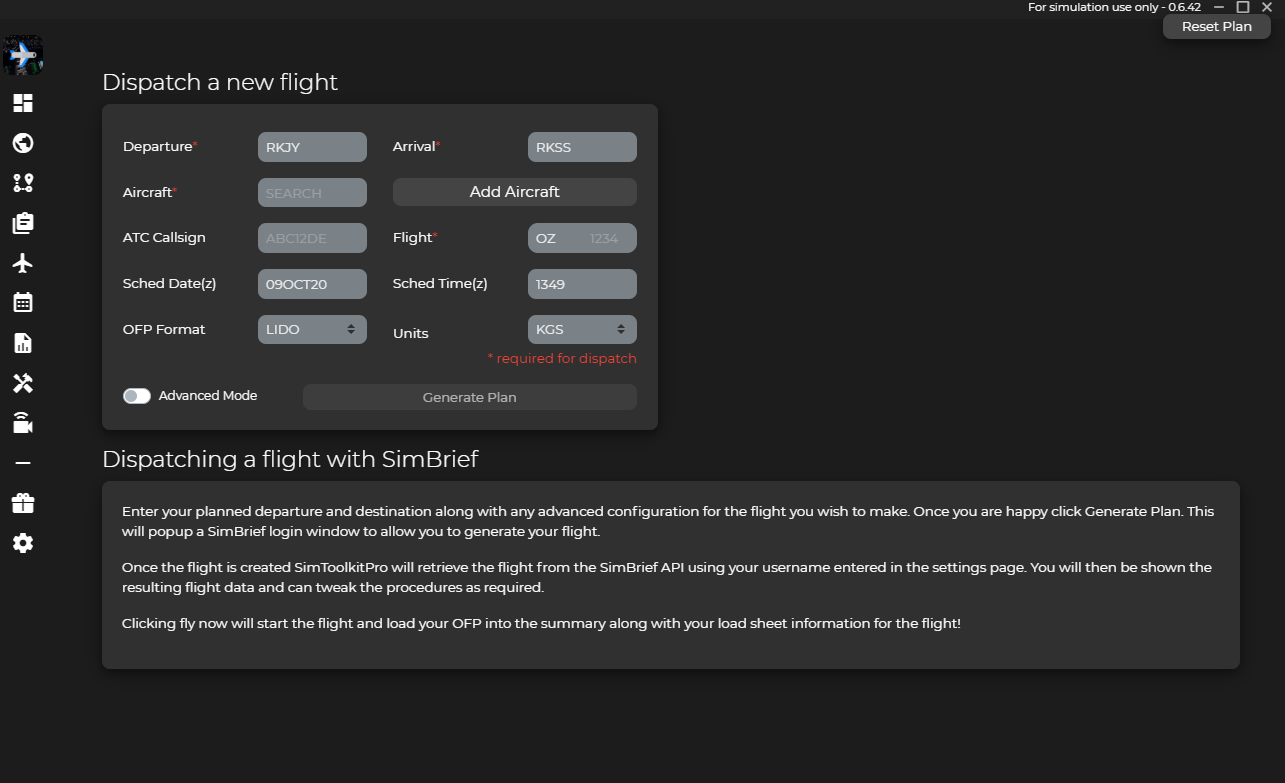This screenshot has height=783, width=1285.
Task: Click the Advanced Mode label text
Action: click(x=208, y=396)
